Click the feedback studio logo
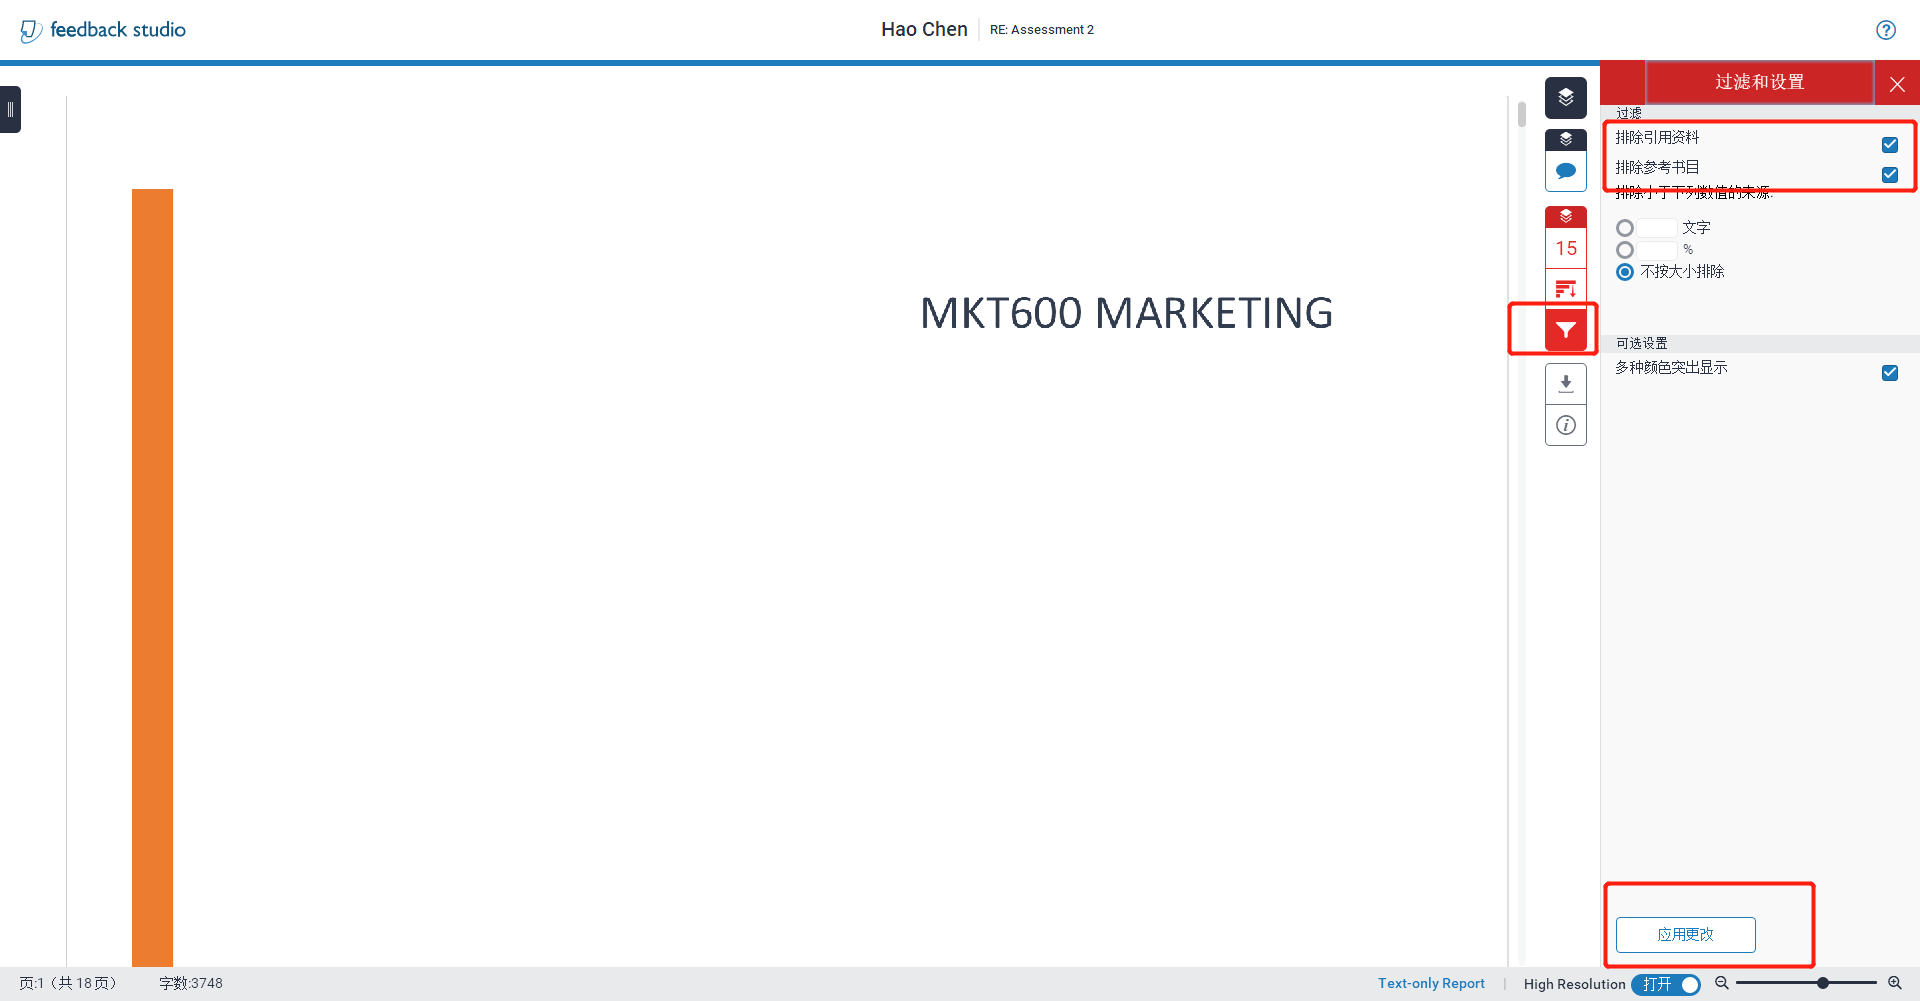Viewport: 1920px width, 1001px height. click(x=103, y=30)
